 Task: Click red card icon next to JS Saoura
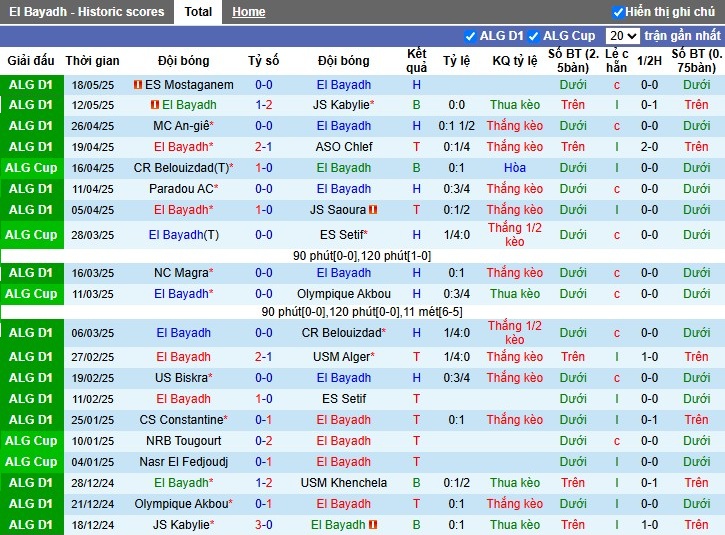tap(373, 210)
